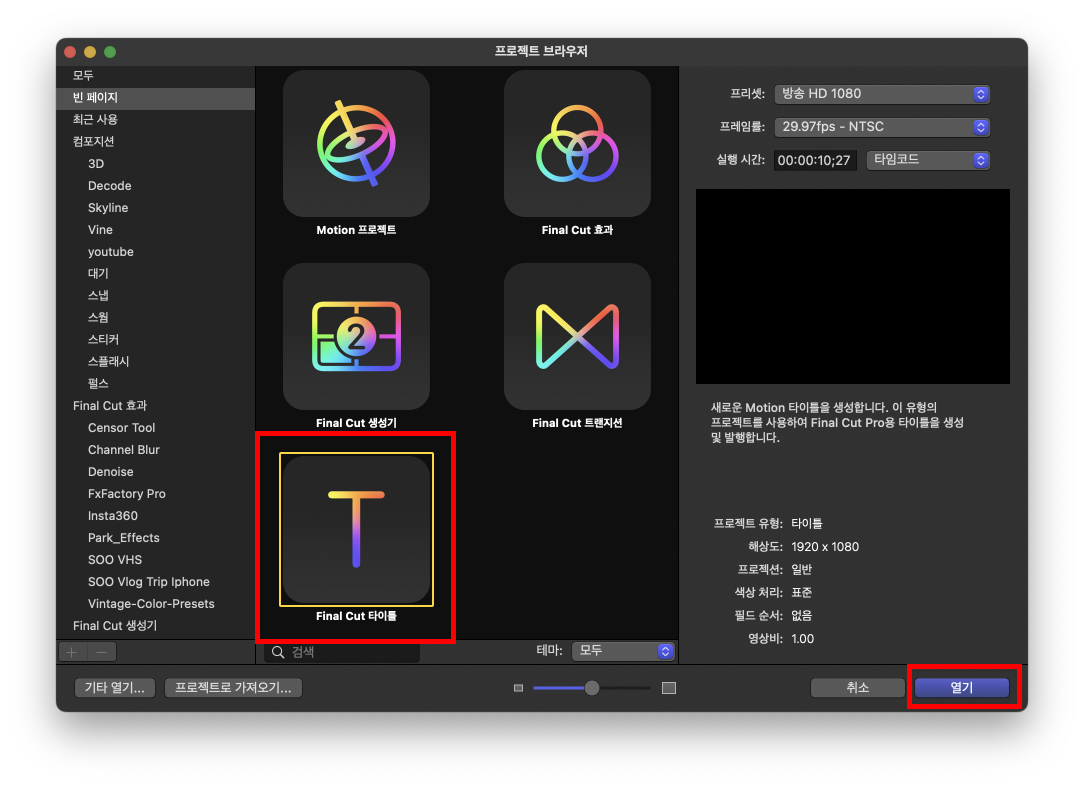Select the Final Cut 트랜지션 icon
This screenshot has width=1084, height=786.
tap(577, 337)
